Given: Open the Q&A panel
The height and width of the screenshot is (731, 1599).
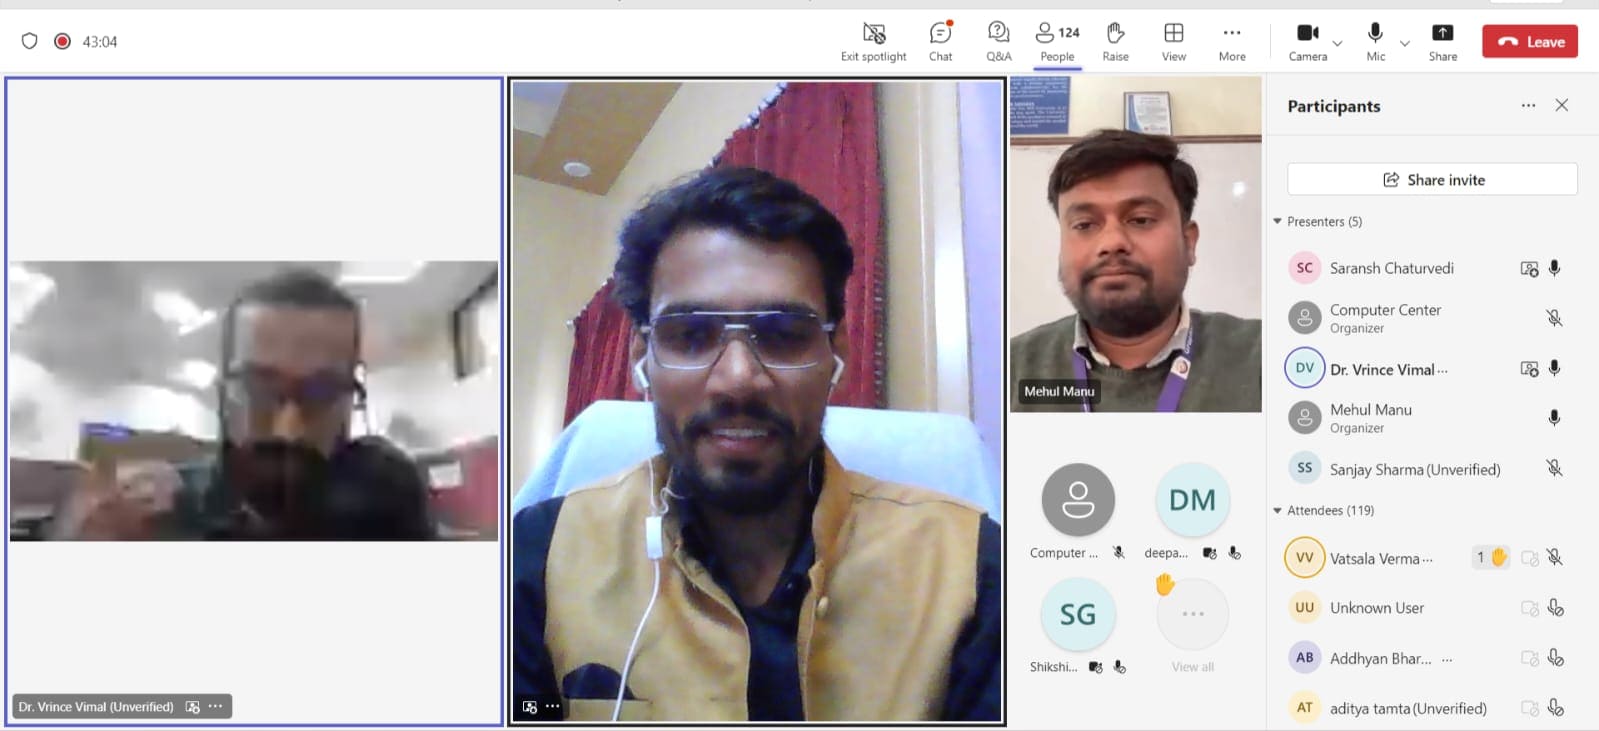Looking at the screenshot, I should click(x=998, y=34).
